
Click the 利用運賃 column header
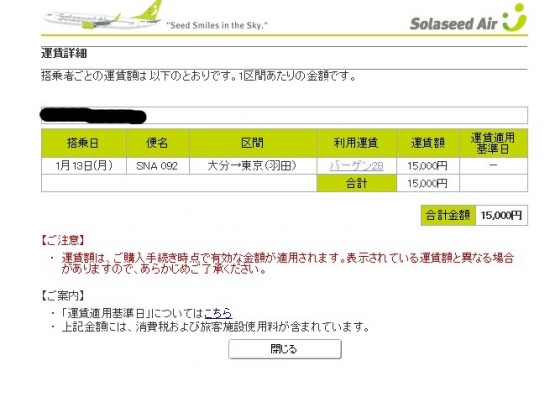point(356,143)
